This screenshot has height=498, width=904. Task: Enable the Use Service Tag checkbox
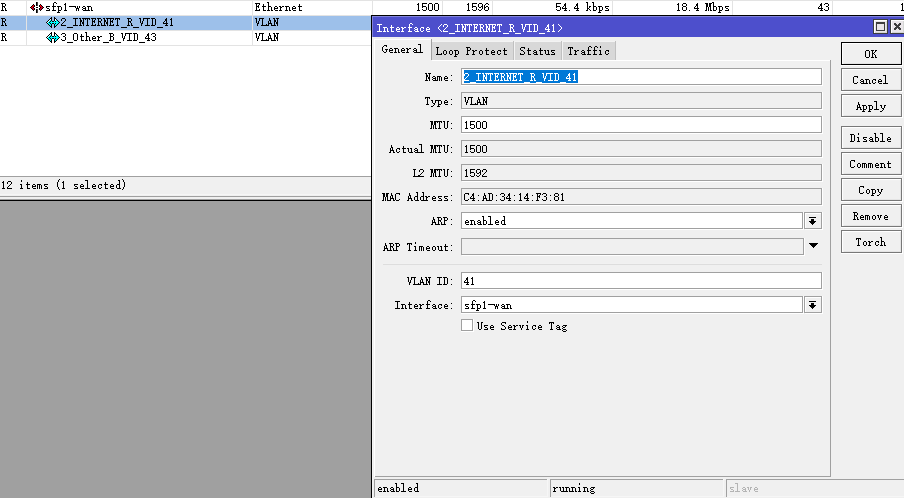(467, 326)
